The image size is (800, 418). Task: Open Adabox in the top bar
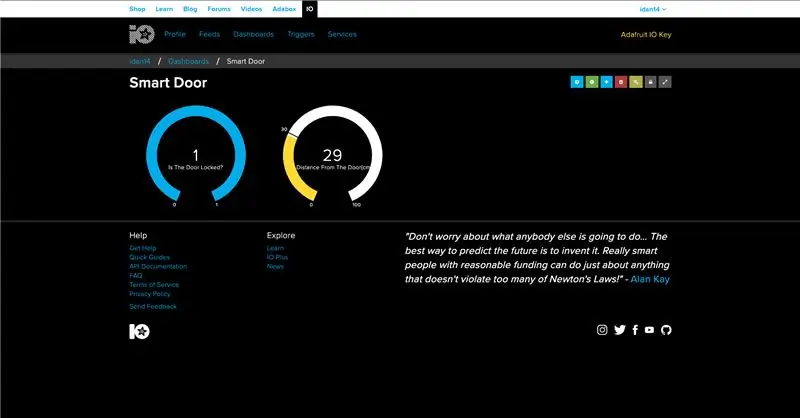tap(284, 9)
